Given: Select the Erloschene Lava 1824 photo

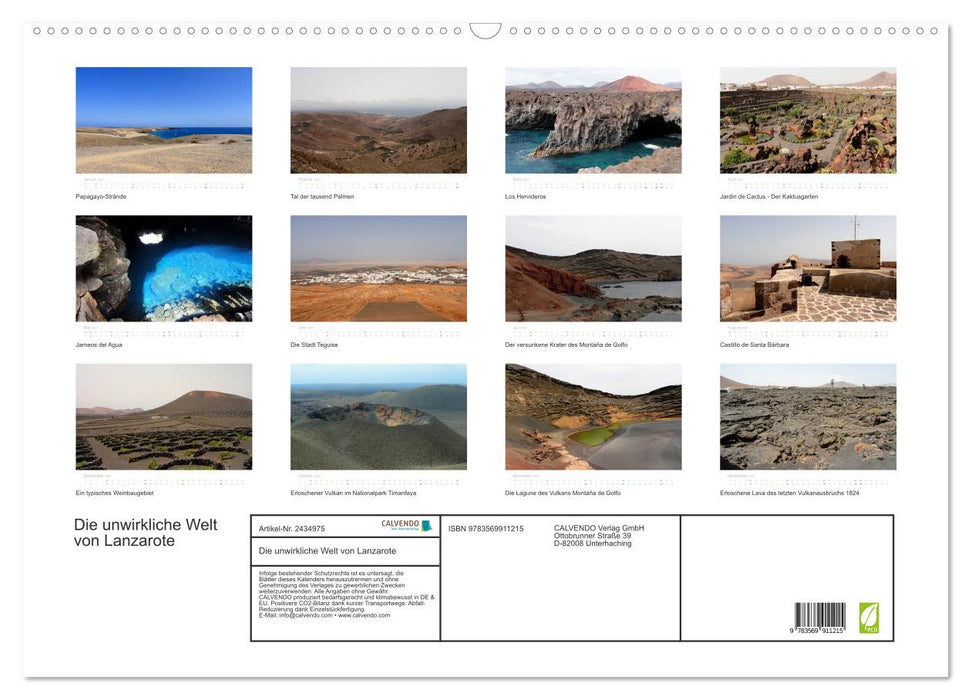Looking at the screenshot, I should (x=808, y=417).
